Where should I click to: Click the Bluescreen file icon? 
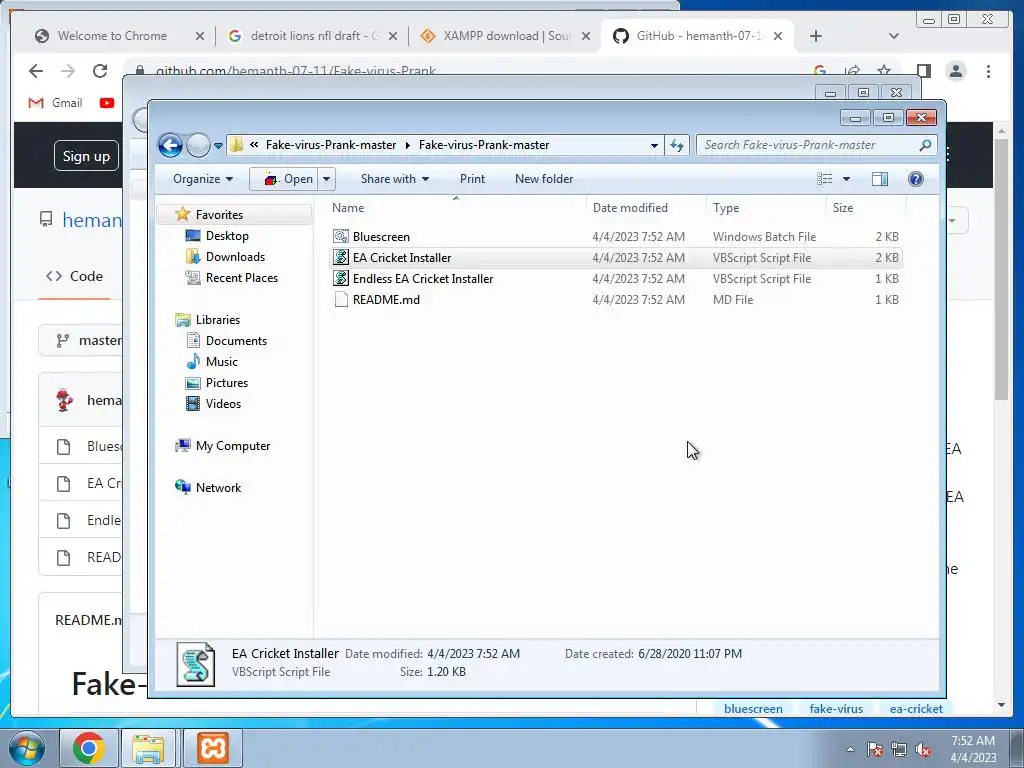[x=340, y=236]
